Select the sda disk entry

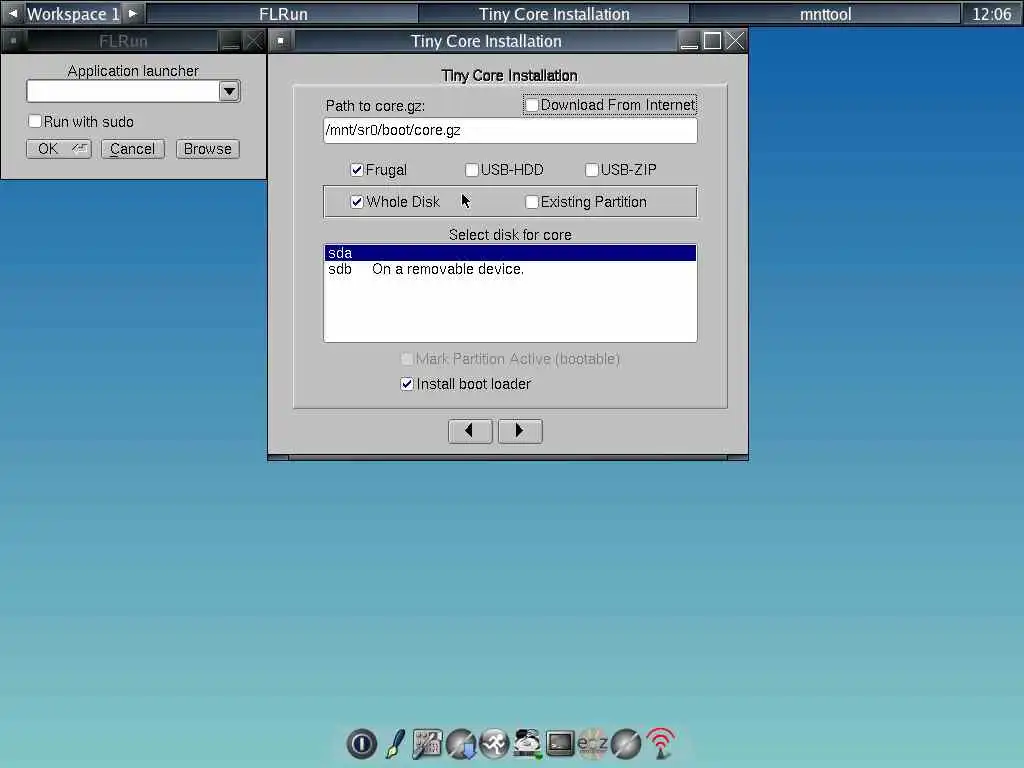point(510,253)
